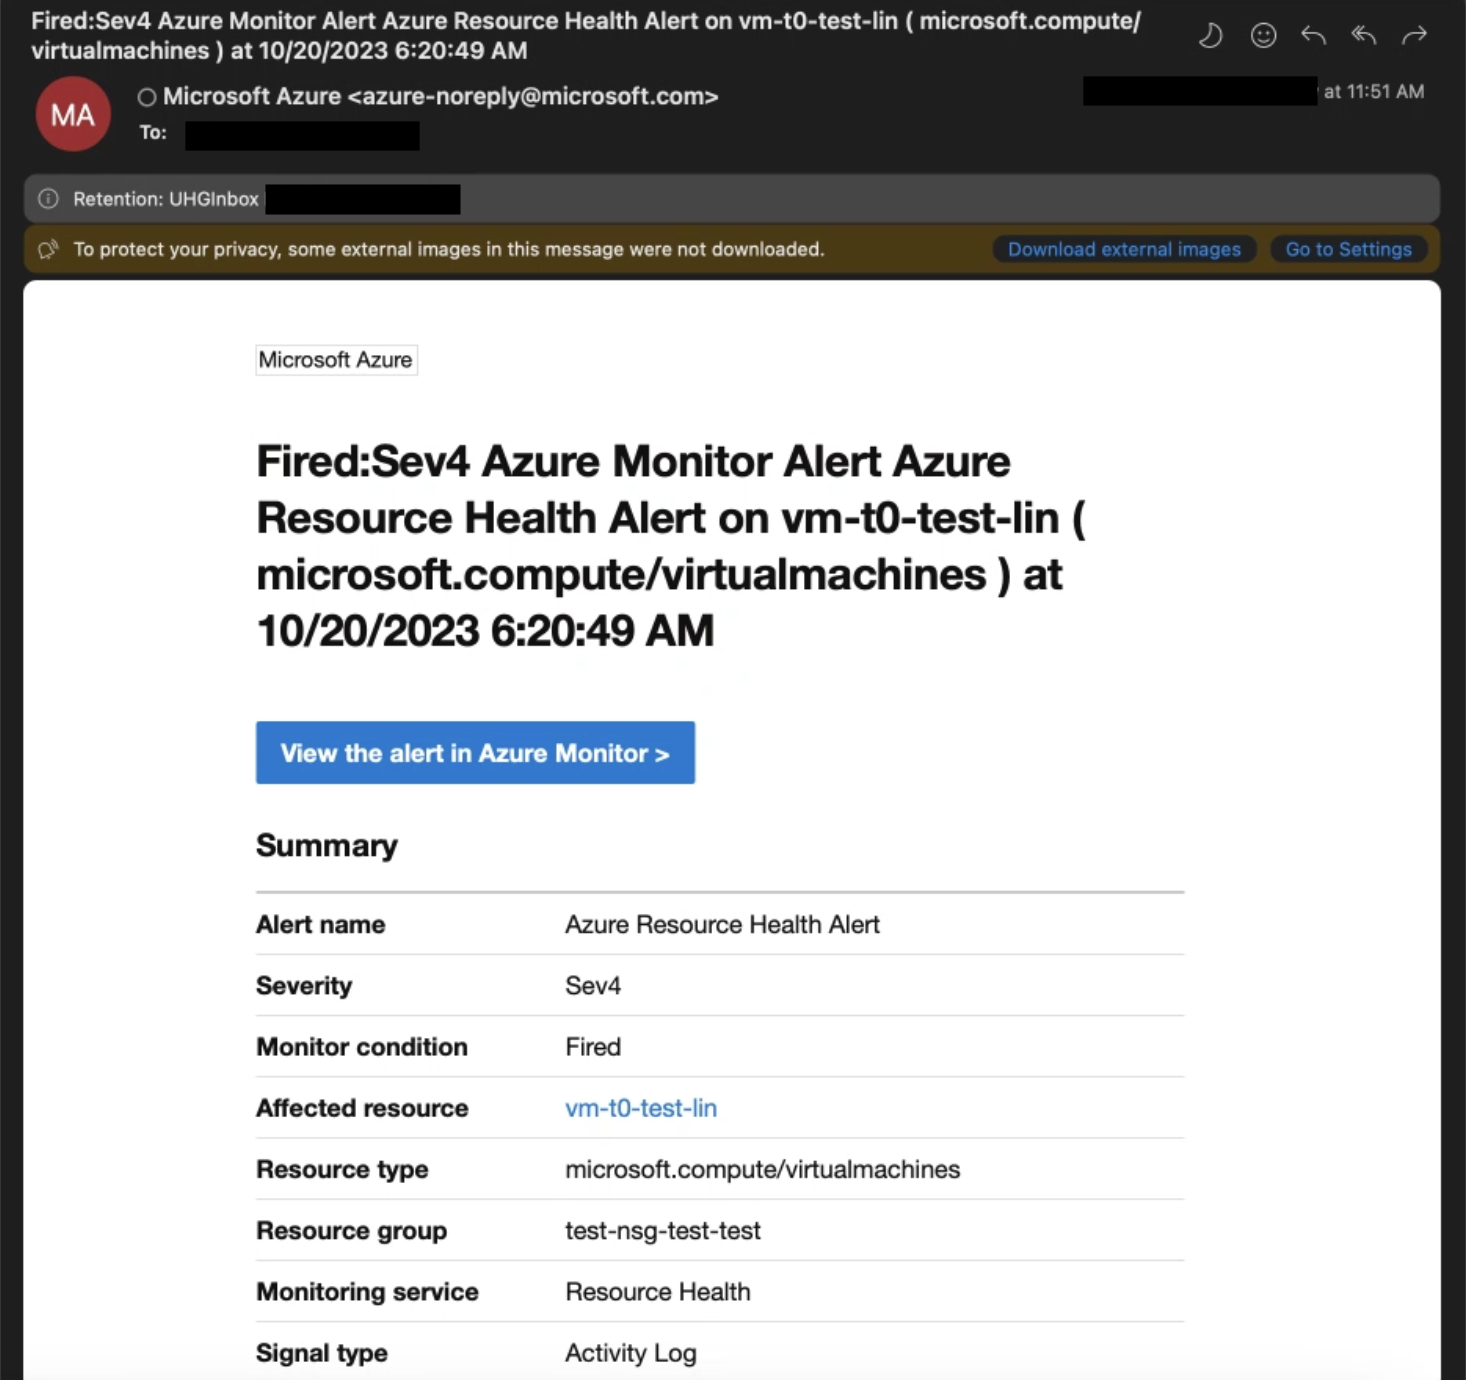Open the vm-t0-test-lin affected resource link

641,1108
